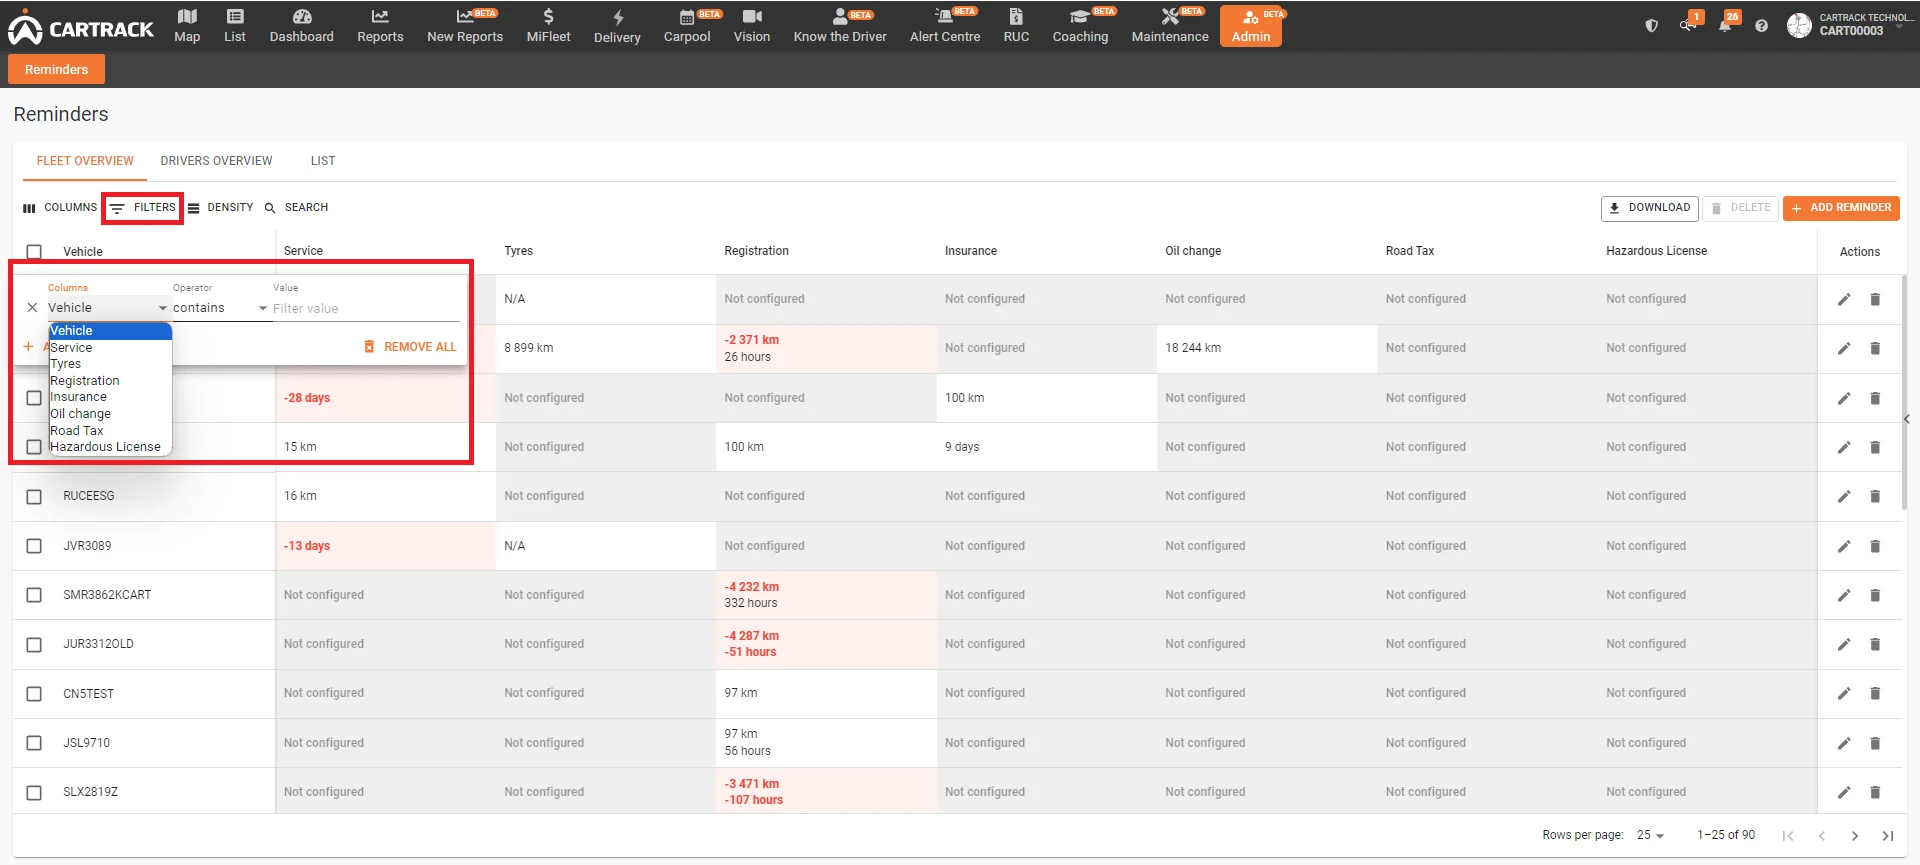Viewport: 1920px width, 865px height.
Task: Sort by Registration column header
Action: pos(756,251)
